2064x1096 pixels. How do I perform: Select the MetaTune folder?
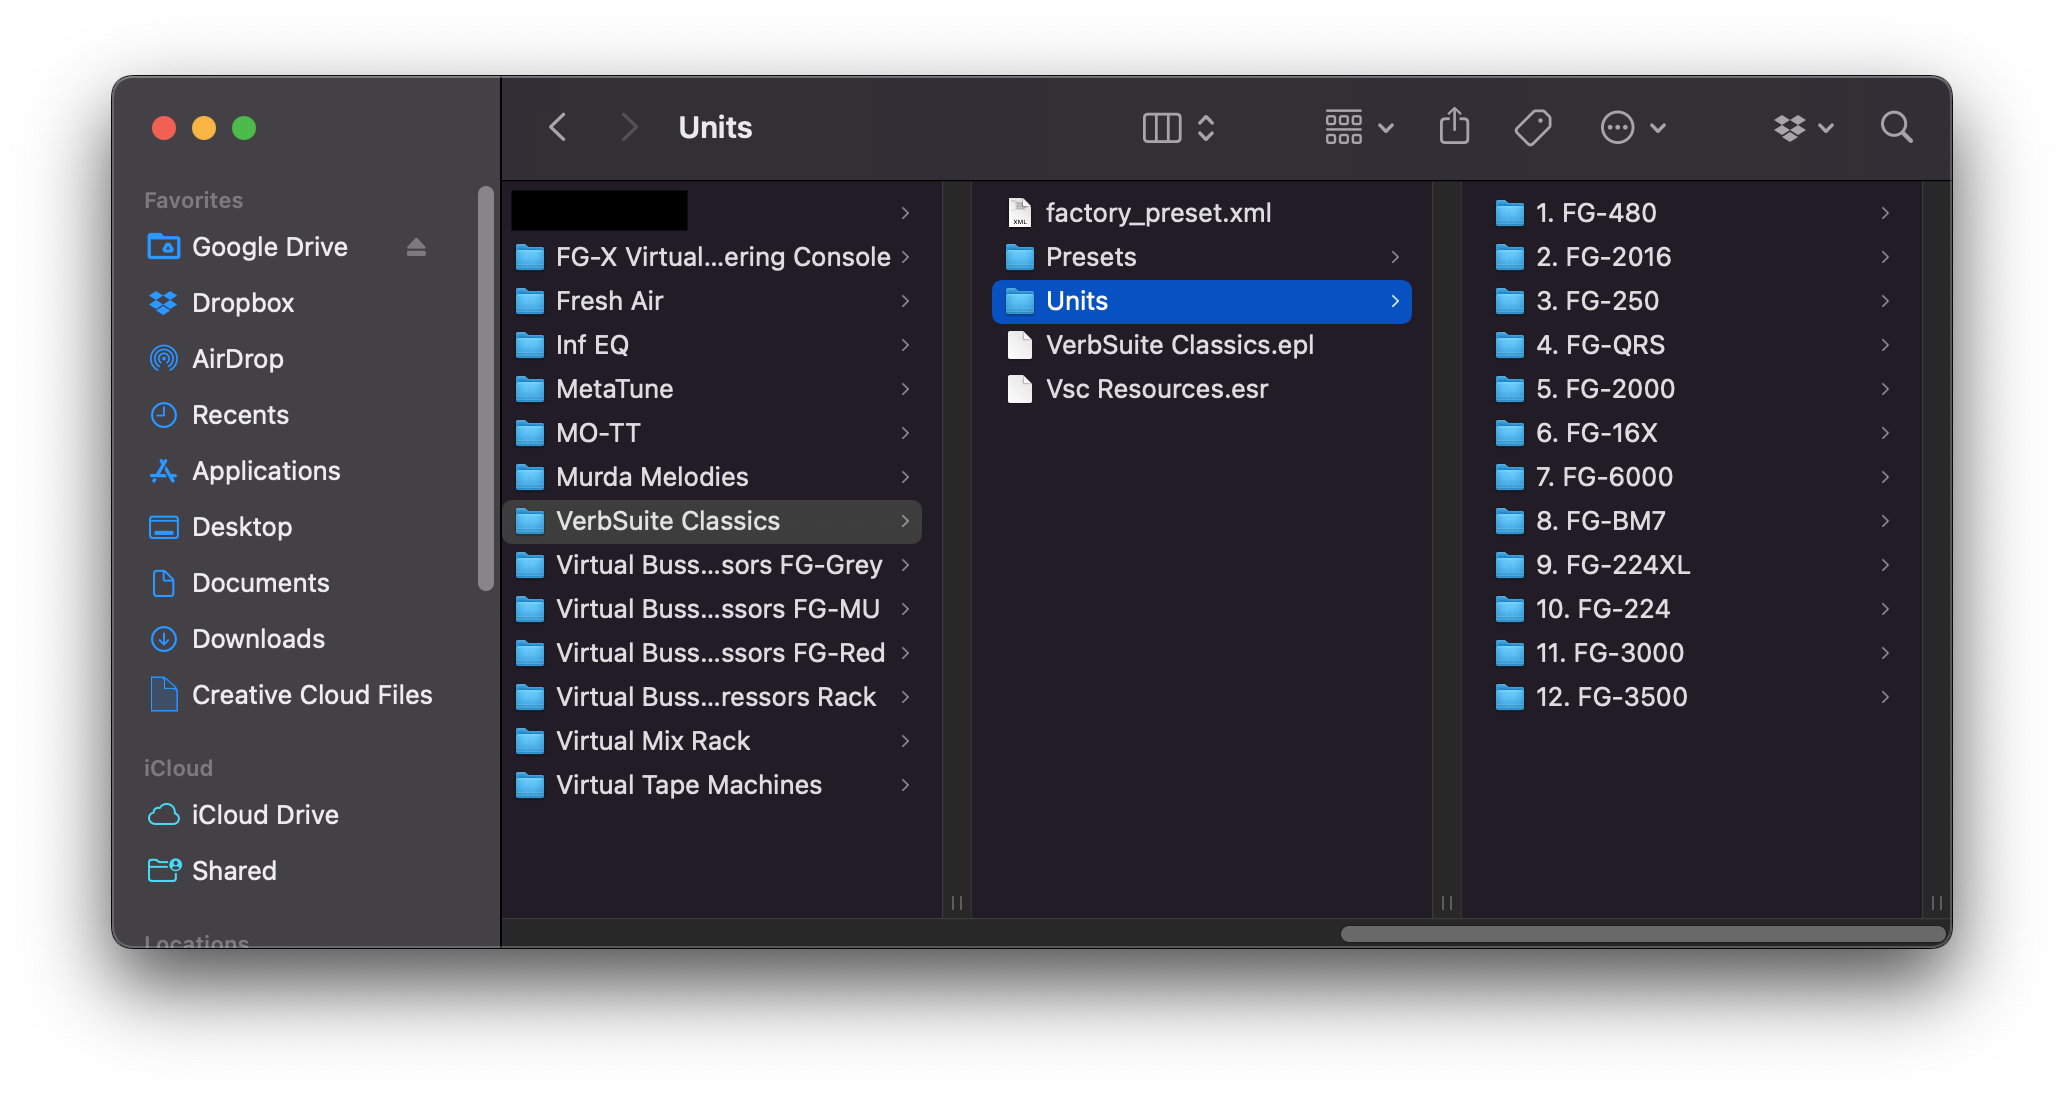713,389
